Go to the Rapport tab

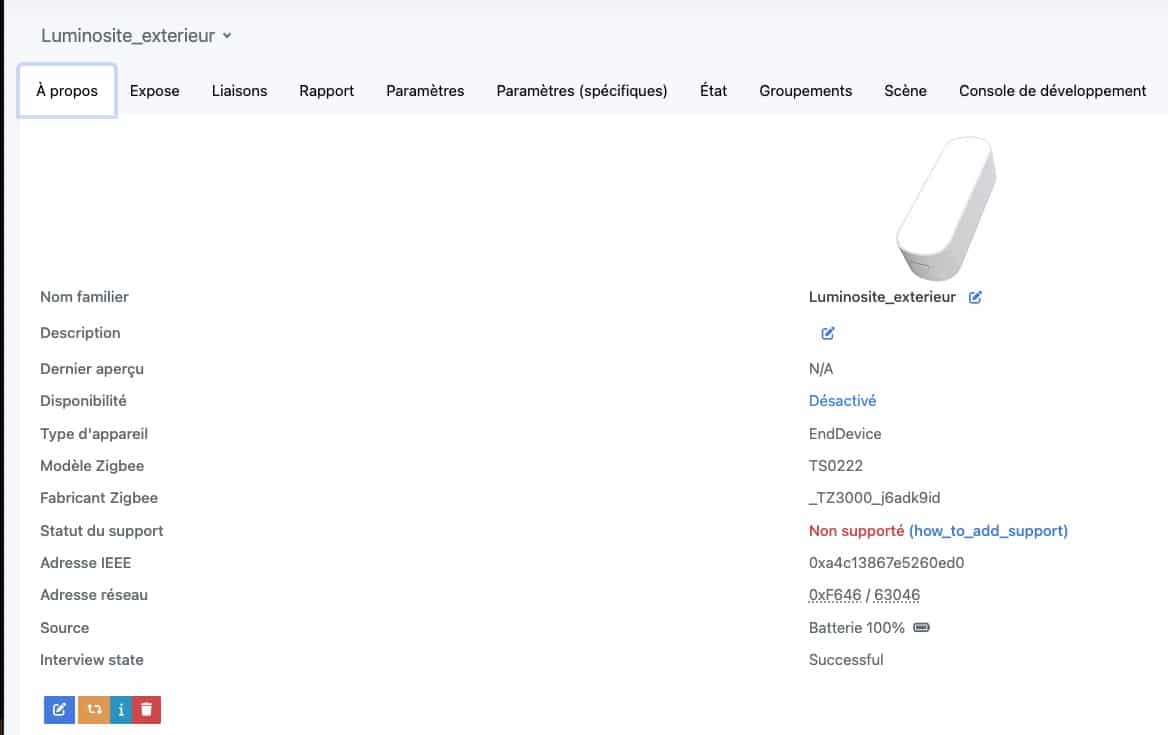pos(327,91)
